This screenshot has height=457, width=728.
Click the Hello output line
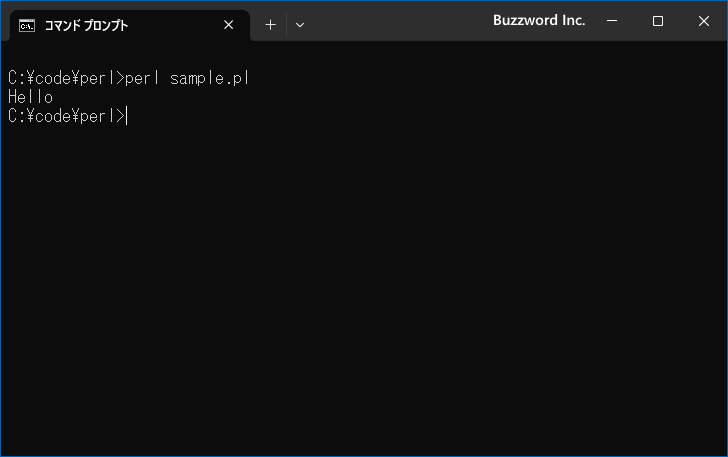click(x=31, y=97)
